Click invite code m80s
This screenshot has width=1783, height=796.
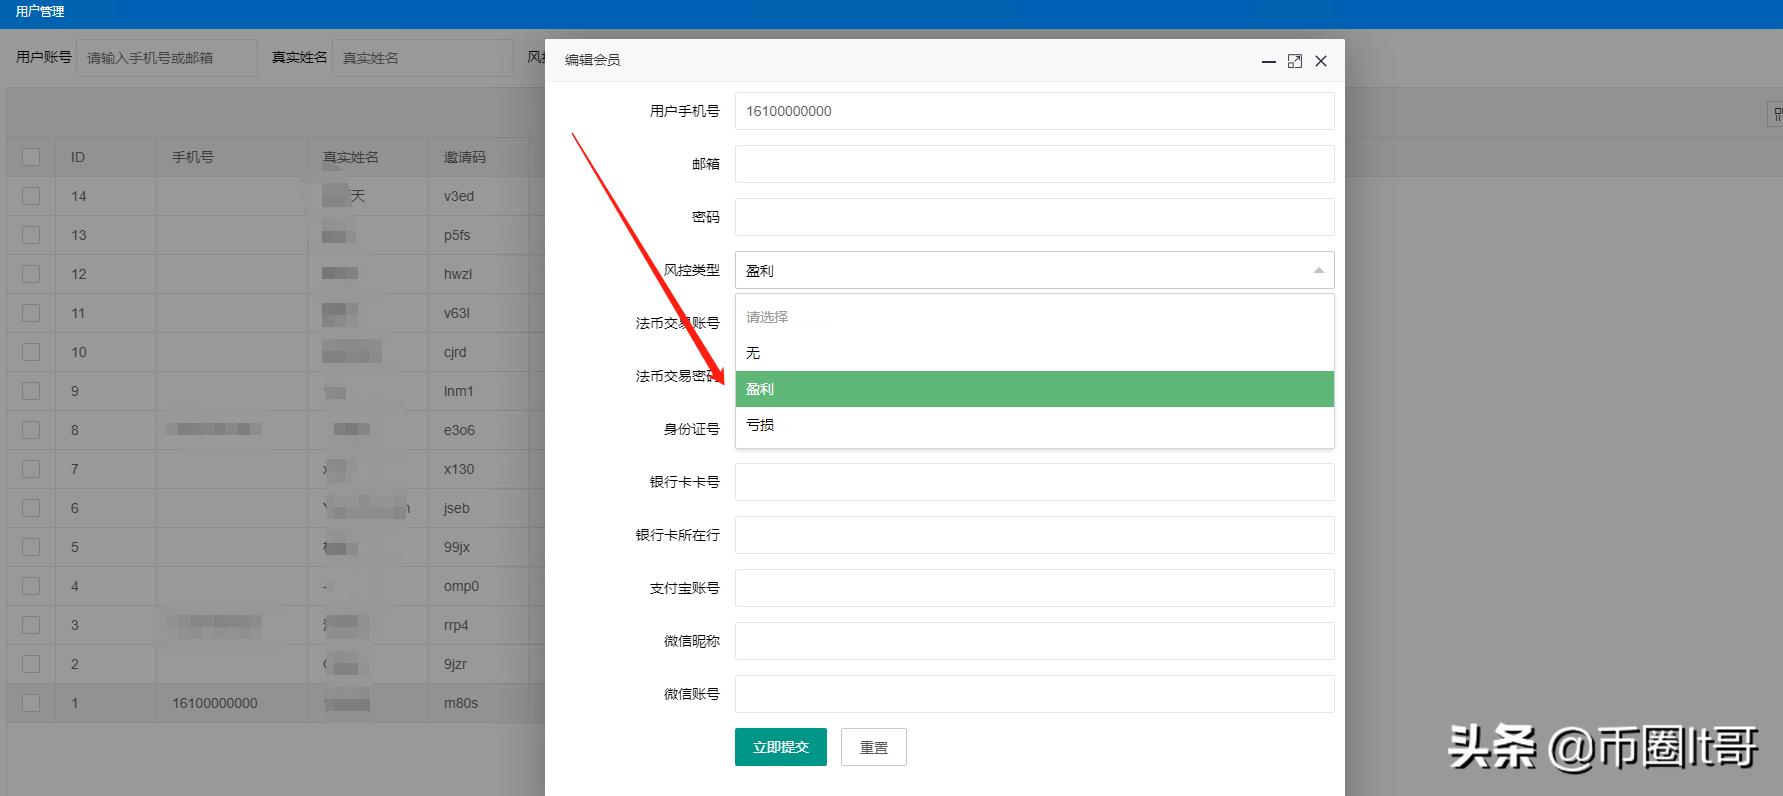[461, 703]
